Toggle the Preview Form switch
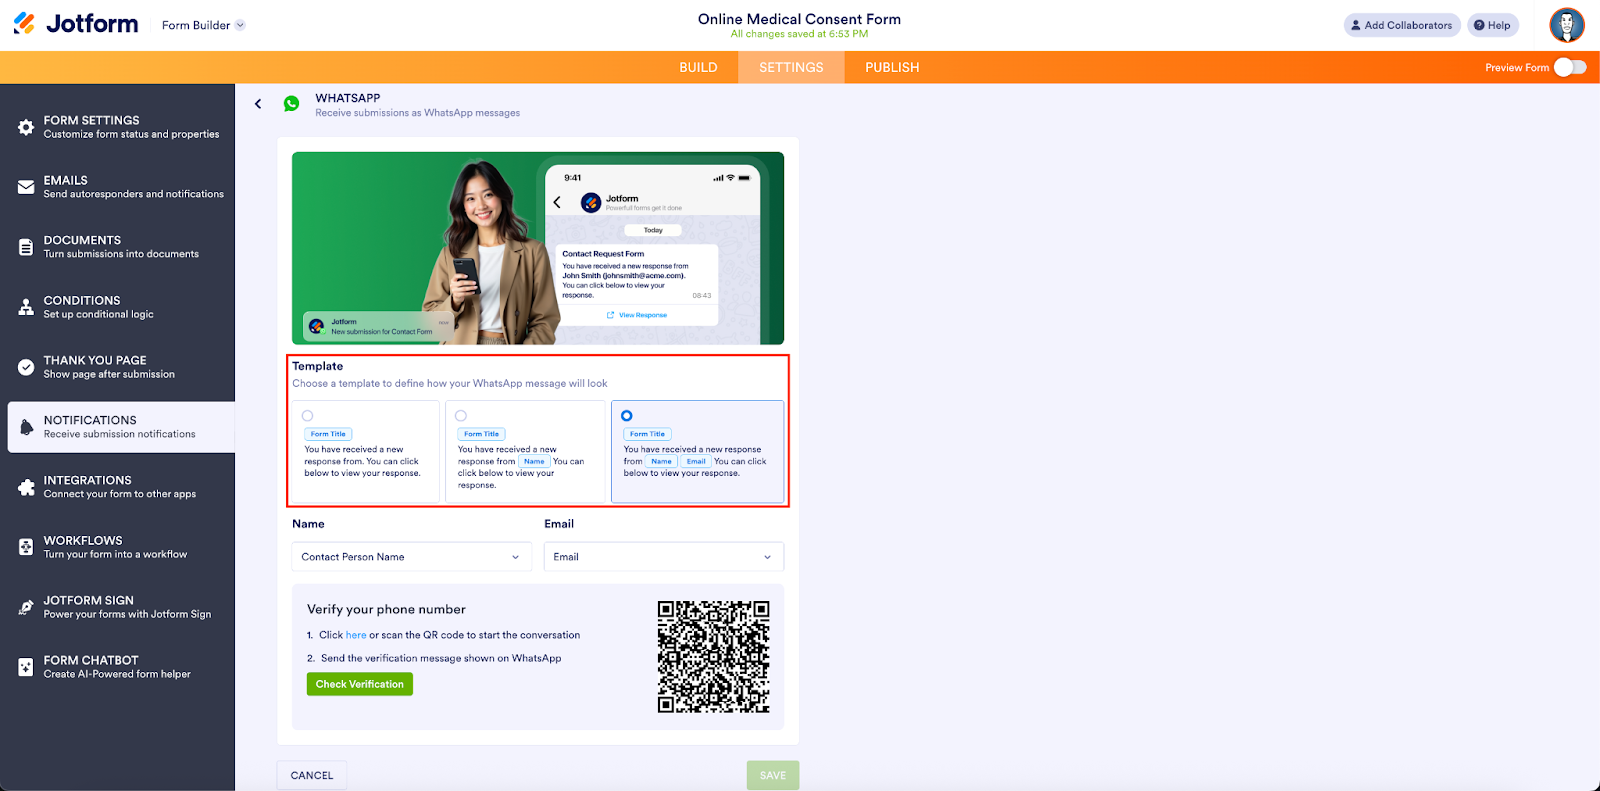 point(1569,67)
